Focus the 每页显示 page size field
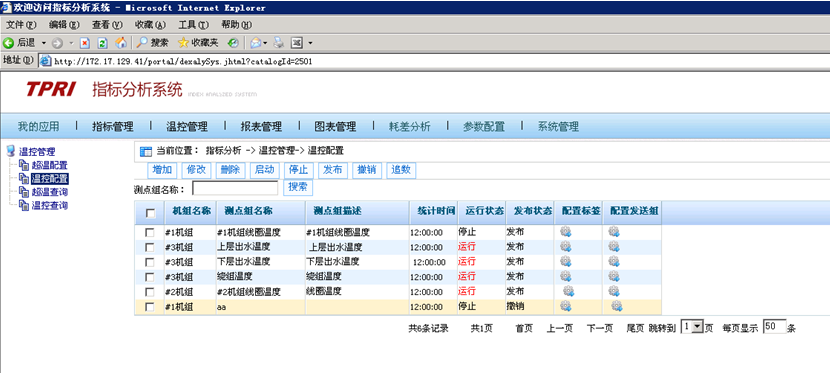This screenshot has height=373, width=830. coord(774,327)
